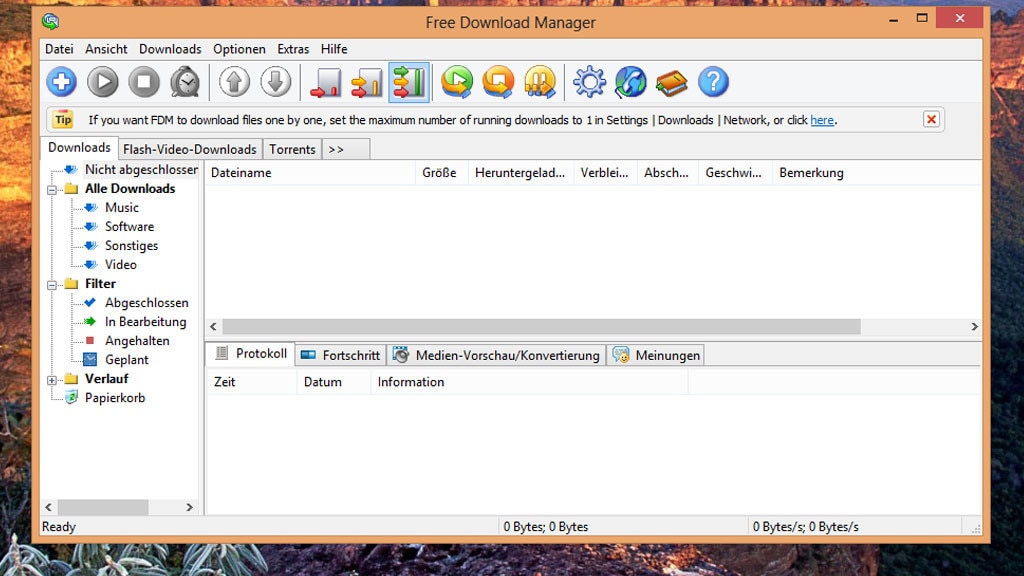Start downloads with the play icon
The width and height of the screenshot is (1024, 576).
[x=103, y=82]
